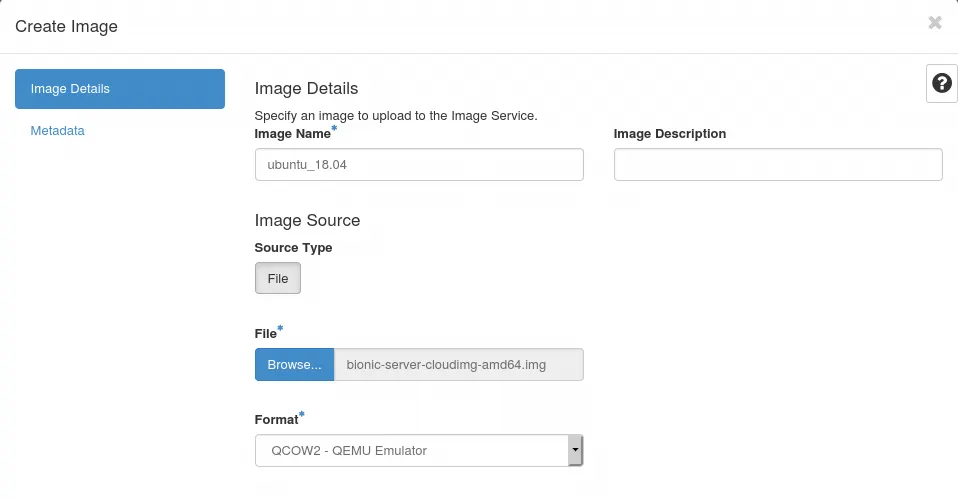The width and height of the screenshot is (958, 499).
Task: Click the File field label
Action: pos(266,333)
